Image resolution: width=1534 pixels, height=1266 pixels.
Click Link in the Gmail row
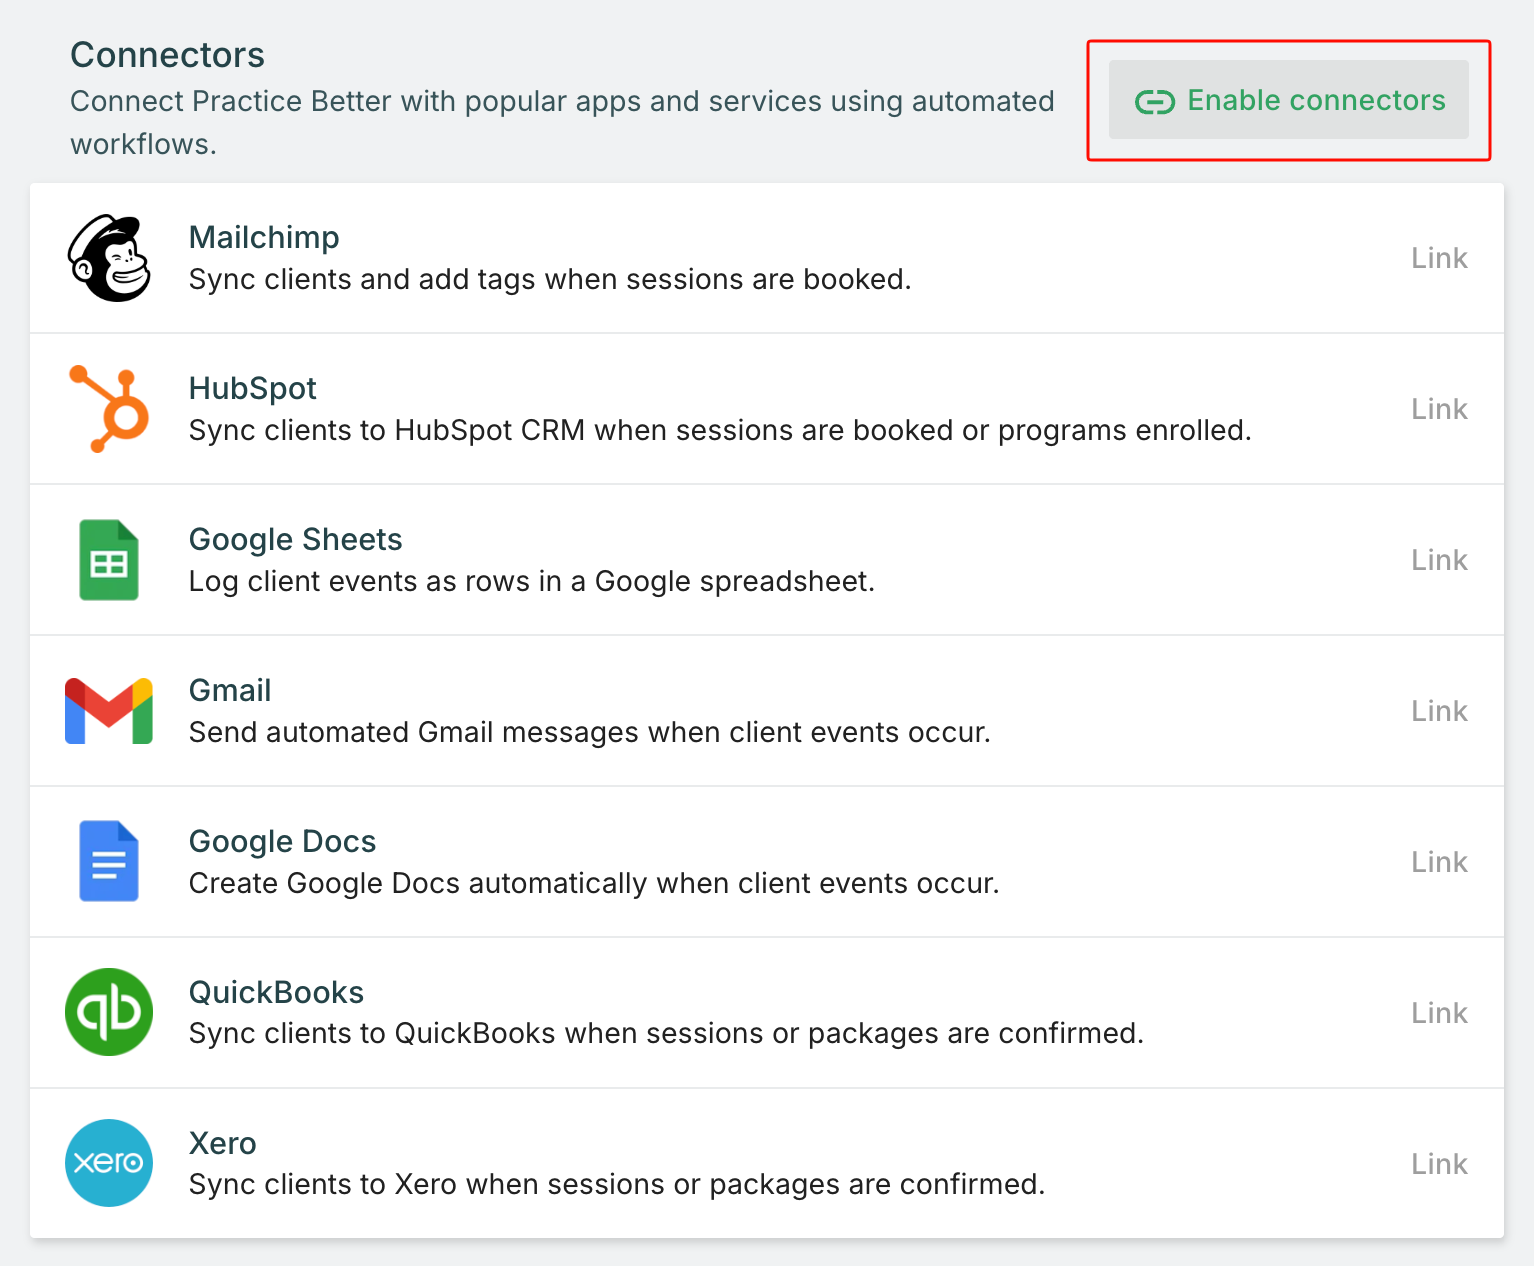pyautogui.click(x=1438, y=711)
